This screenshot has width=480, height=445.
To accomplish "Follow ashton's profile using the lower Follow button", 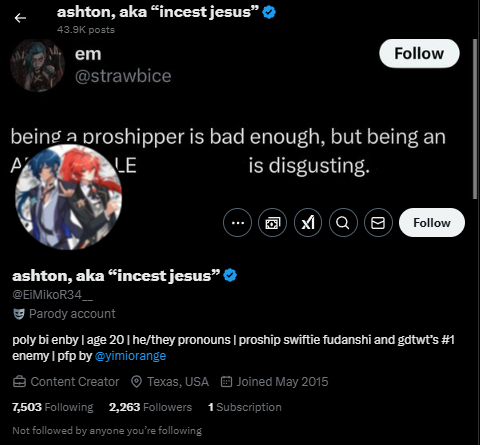I will coord(432,223).
